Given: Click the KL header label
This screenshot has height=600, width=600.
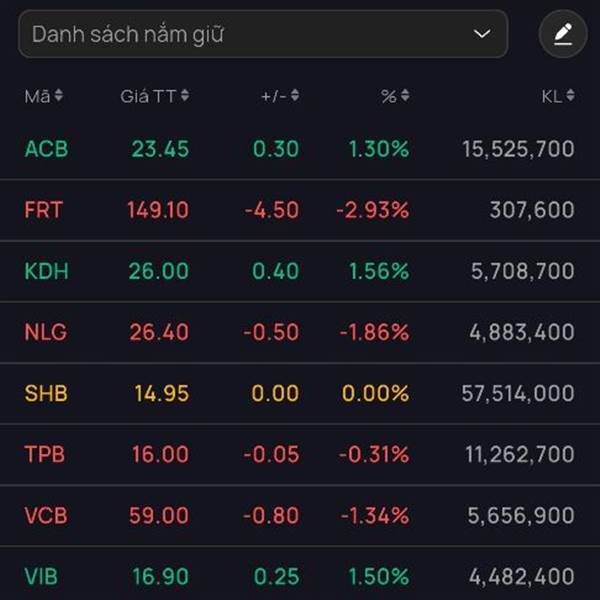Looking at the screenshot, I should pos(551,96).
